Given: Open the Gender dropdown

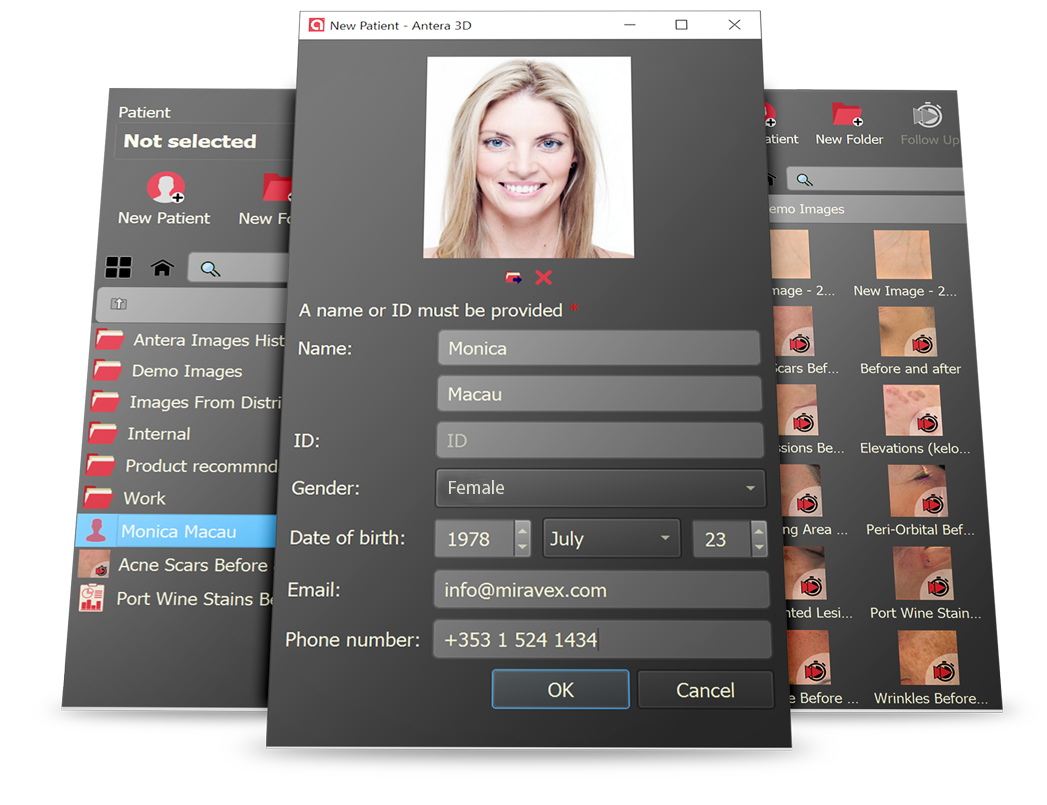Looking at the screenshot, I should pyautogui.click(x=600, y=488).
